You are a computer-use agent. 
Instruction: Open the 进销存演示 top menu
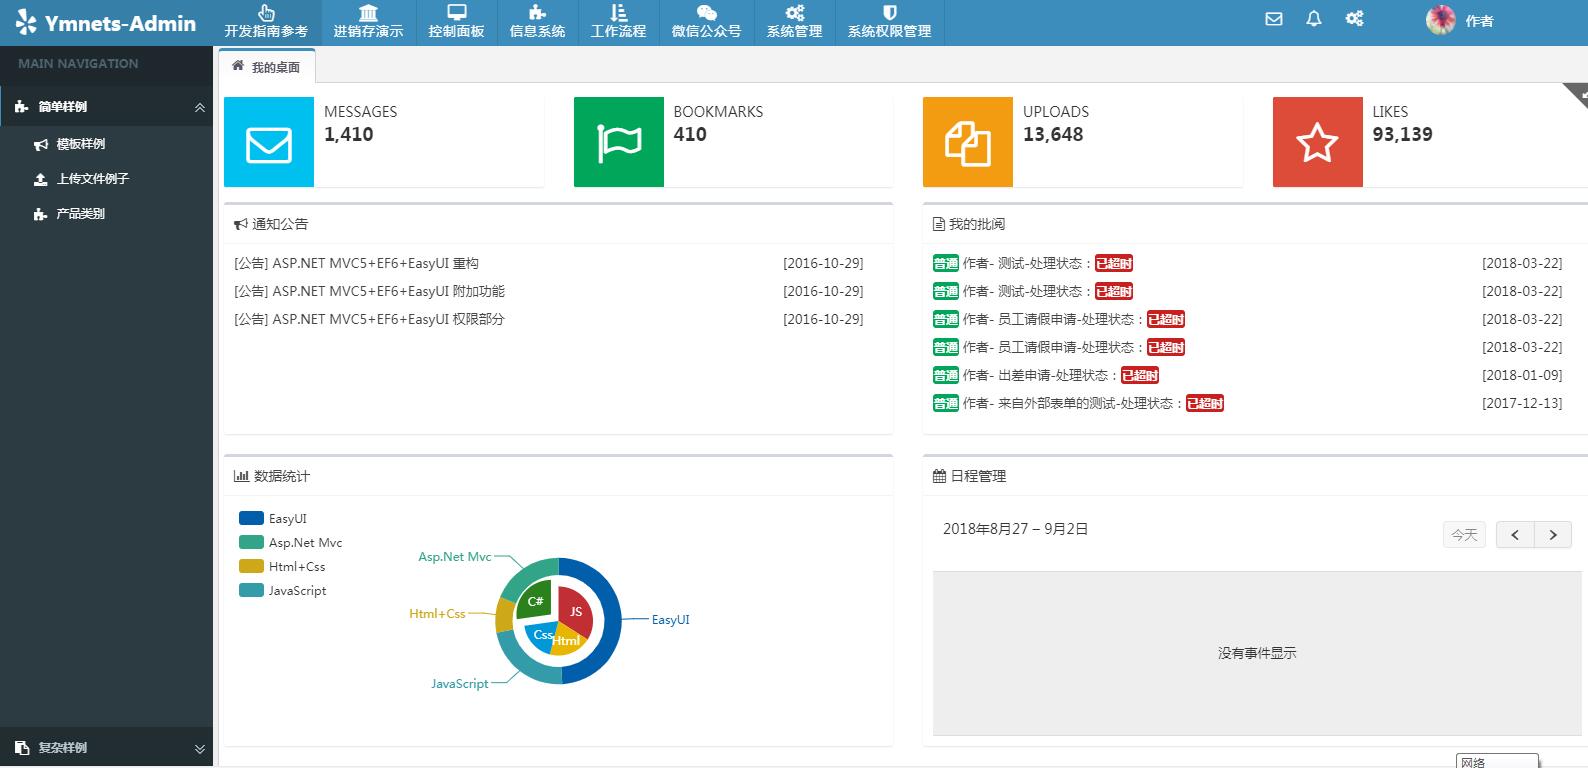tap(368, 22)
